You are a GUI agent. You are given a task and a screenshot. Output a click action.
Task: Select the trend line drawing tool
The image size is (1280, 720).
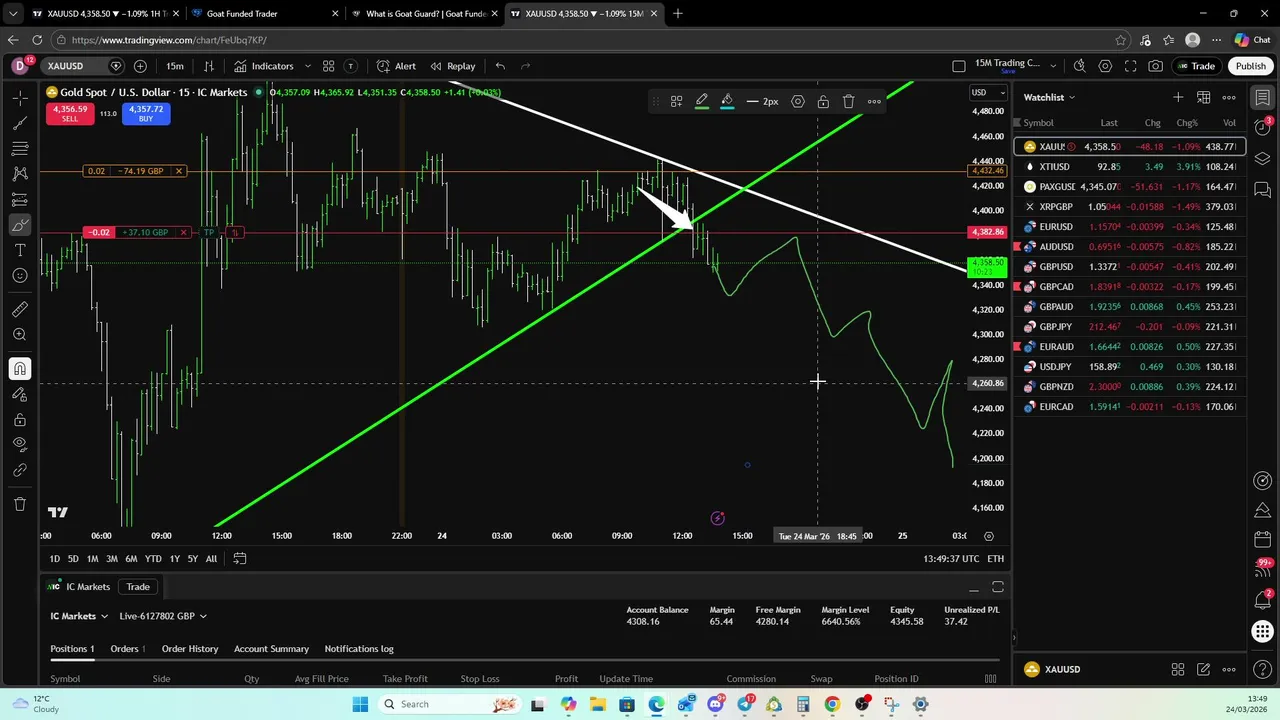tap(20, 123)
